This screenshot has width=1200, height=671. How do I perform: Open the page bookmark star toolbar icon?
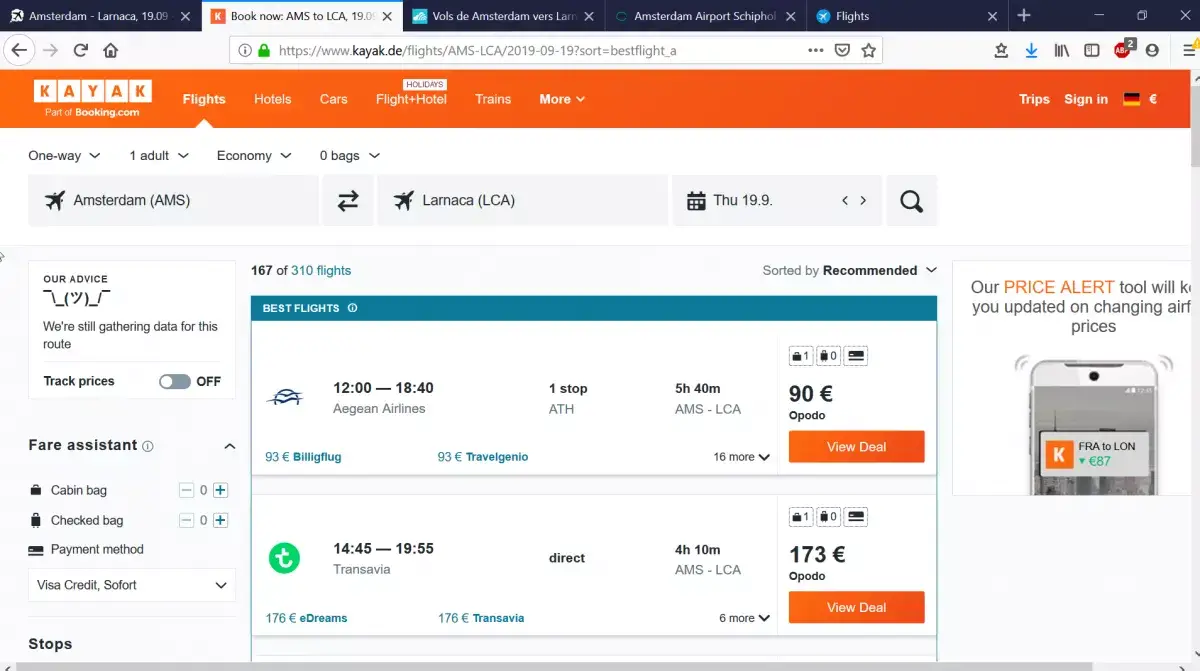(x=1001, y=50)
